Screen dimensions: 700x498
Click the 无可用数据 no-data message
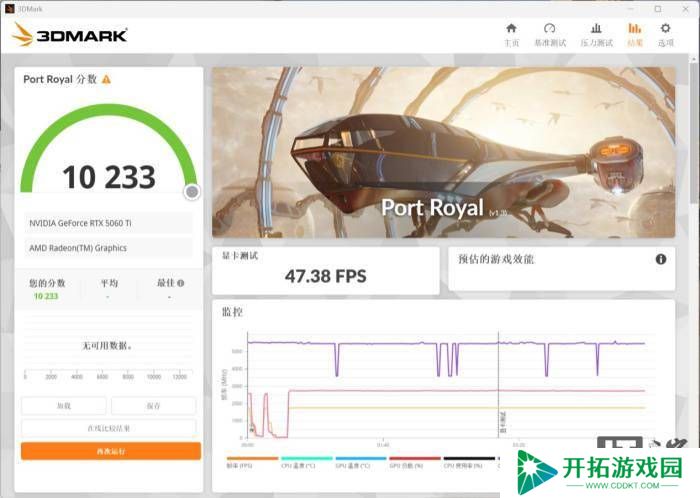point(107,345)
